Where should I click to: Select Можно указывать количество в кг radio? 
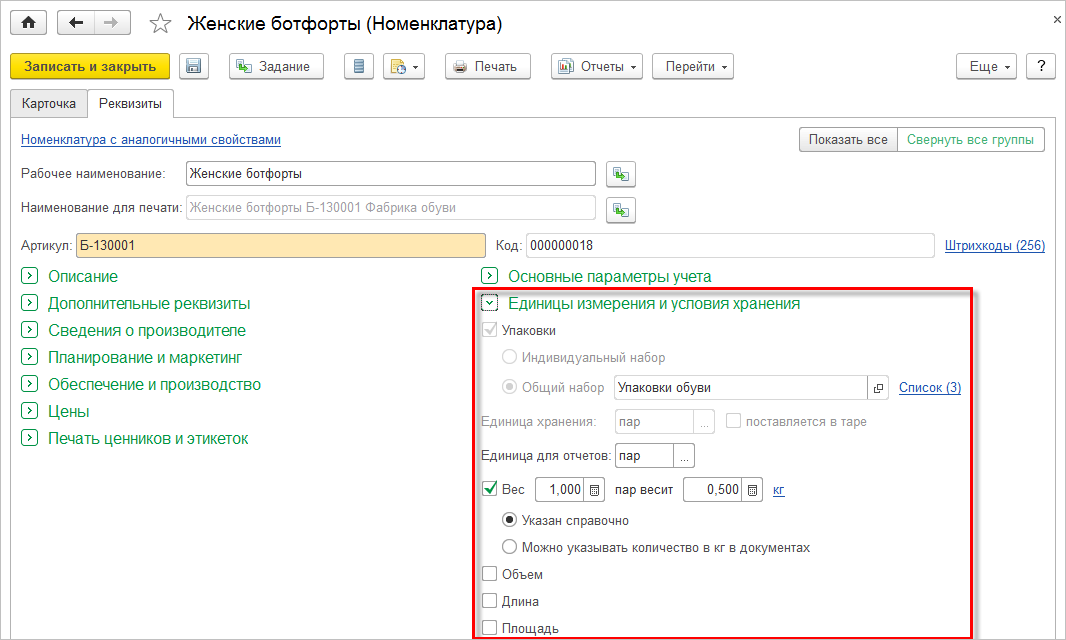click(x=510, y=547)
